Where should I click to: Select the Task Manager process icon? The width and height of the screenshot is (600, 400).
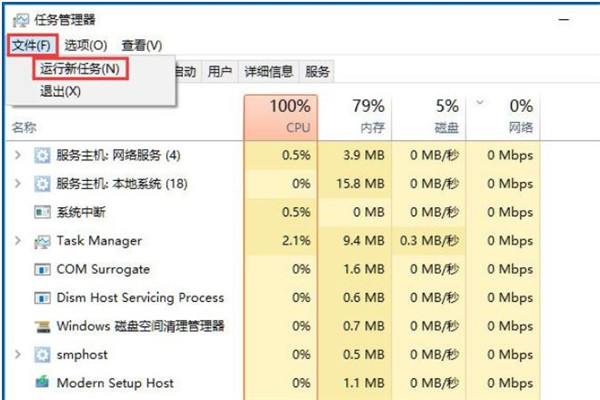42,241
